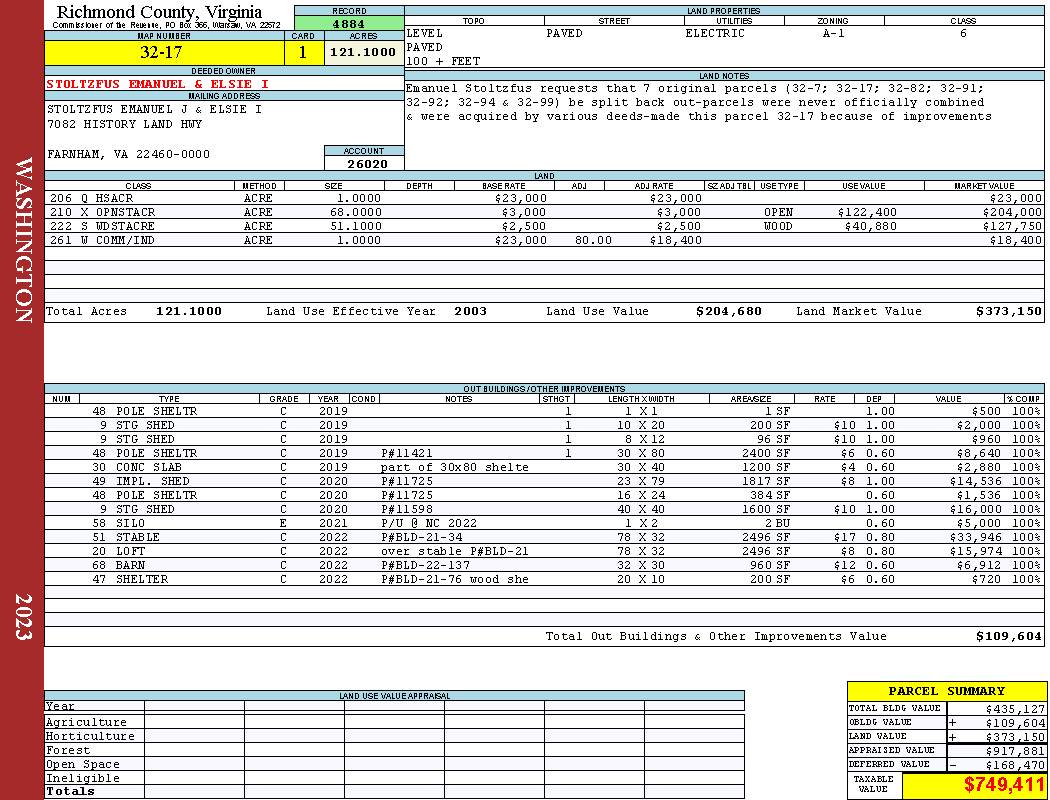Click note P#11598

click(406, 509)
